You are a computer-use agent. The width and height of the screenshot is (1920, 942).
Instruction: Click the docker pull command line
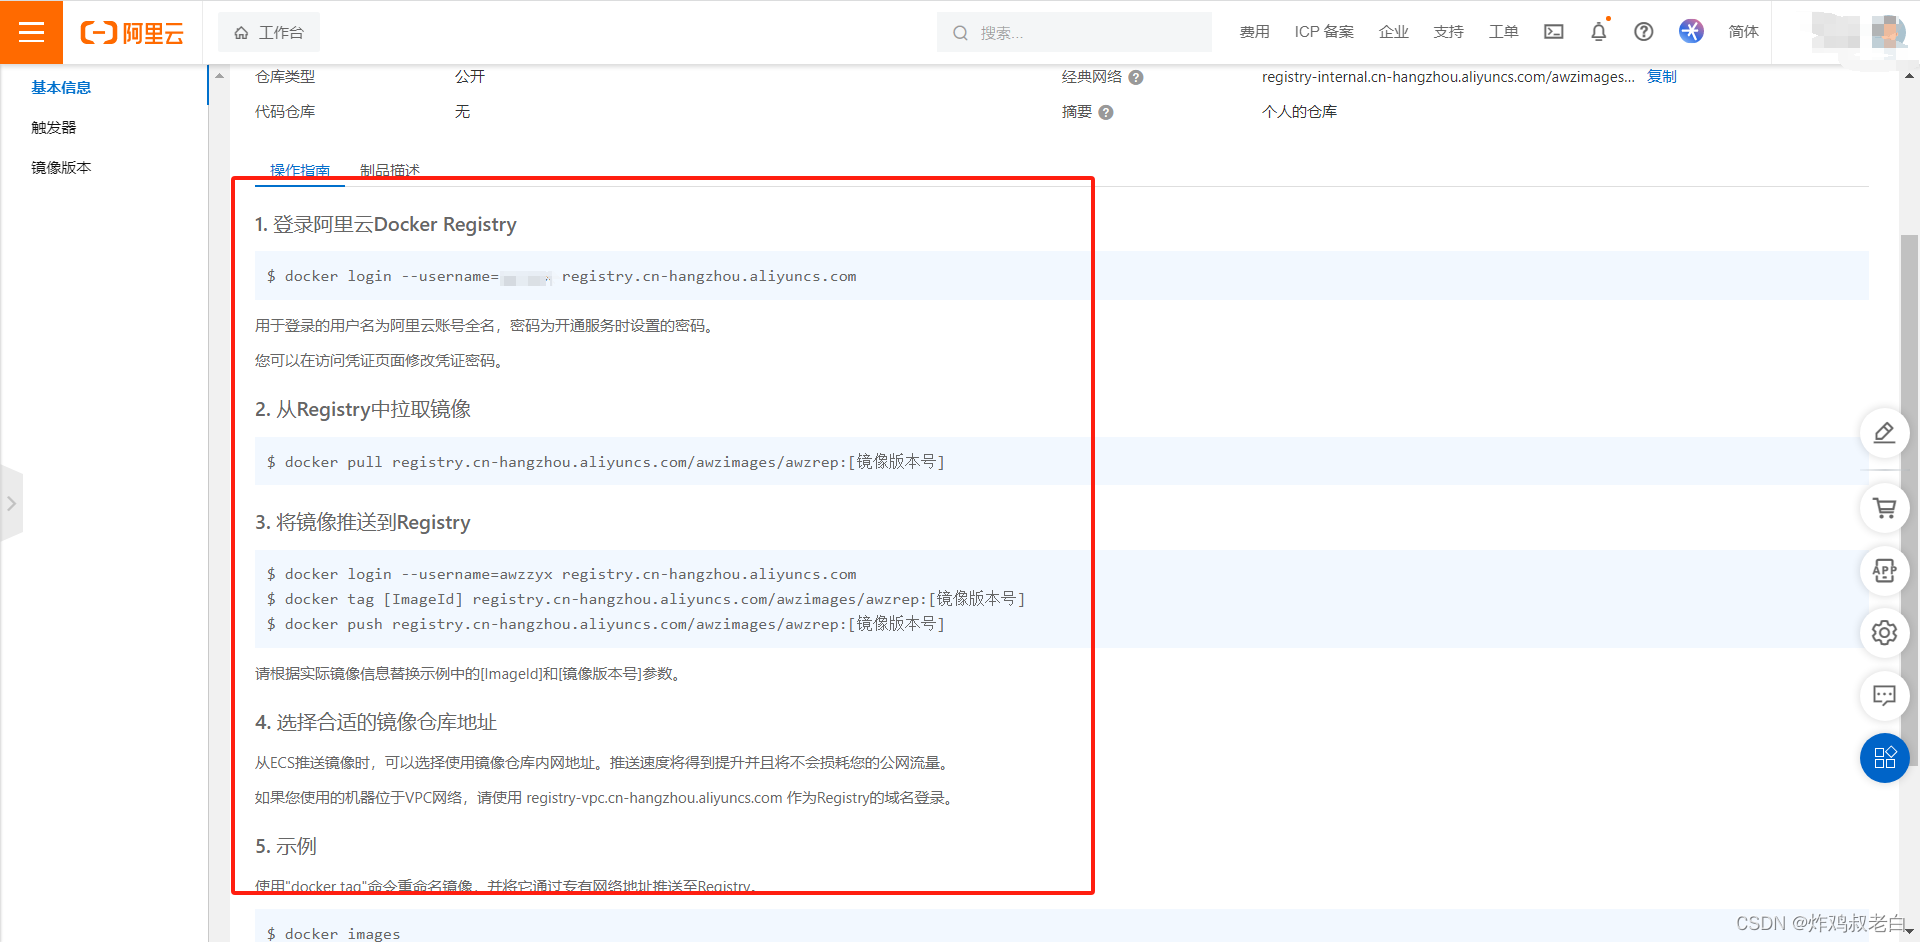coord(606,462)
